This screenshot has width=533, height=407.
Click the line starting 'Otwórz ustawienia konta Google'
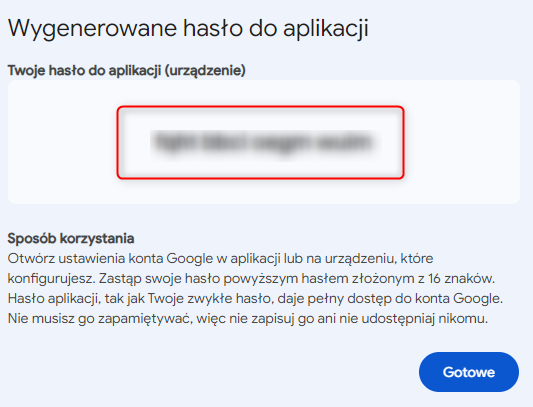tap(220, 259)
